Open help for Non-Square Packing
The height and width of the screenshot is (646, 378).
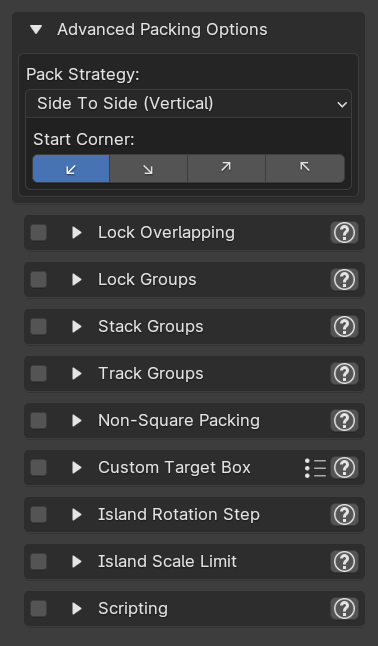[344, 421]
